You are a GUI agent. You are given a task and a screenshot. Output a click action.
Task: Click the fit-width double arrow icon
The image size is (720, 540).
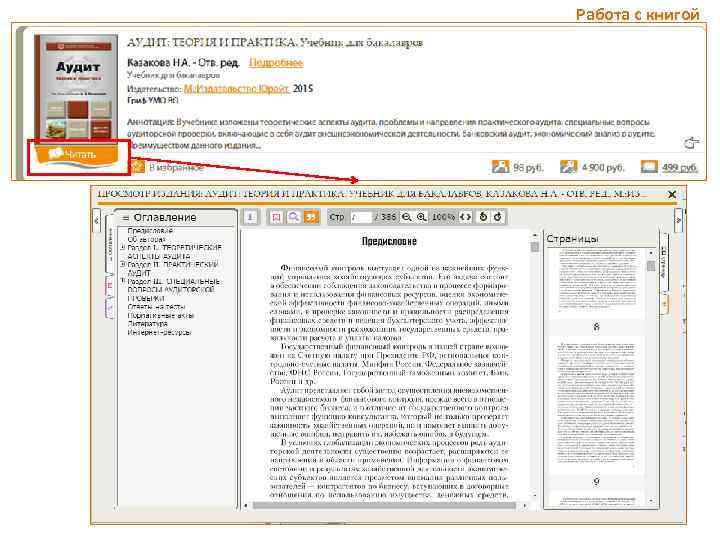pyautogui.click(x=466, y=217)
